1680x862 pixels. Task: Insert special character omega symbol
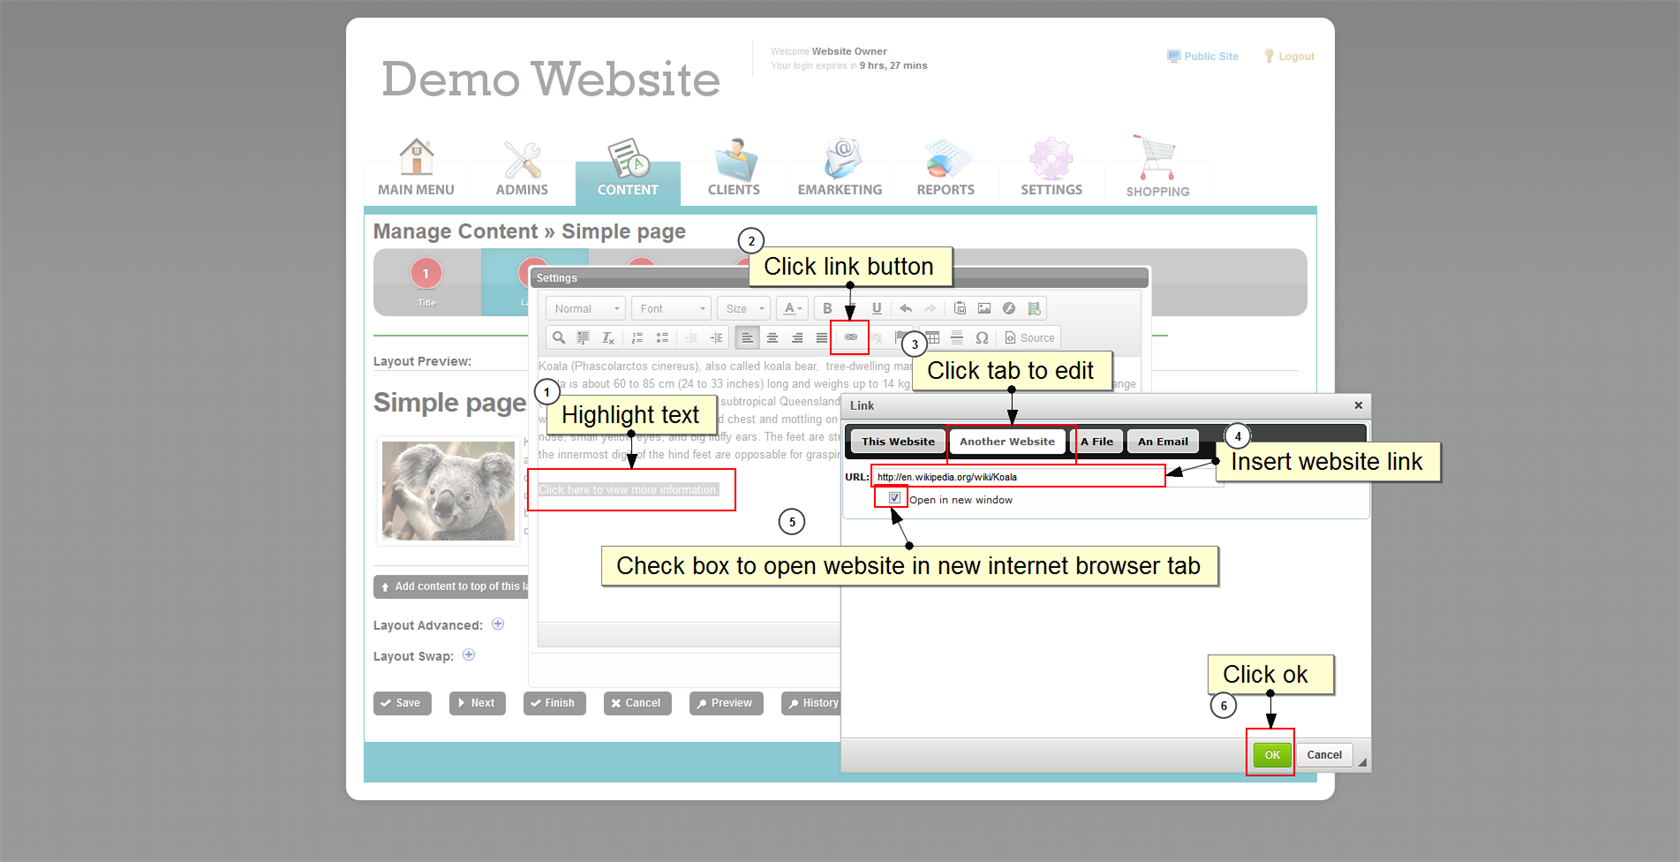point(982,338)
